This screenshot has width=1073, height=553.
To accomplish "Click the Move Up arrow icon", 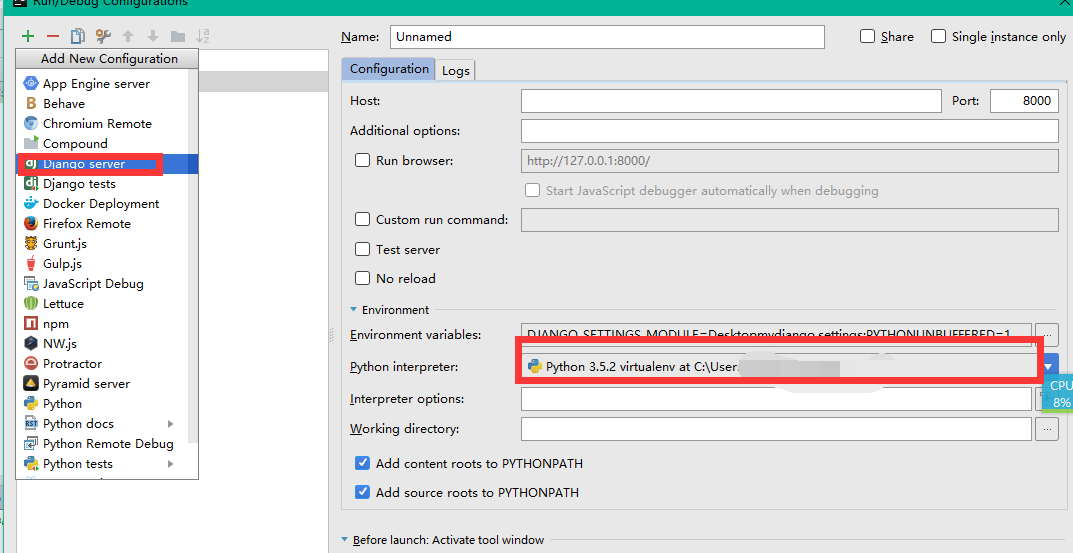I will click(128, 36).
